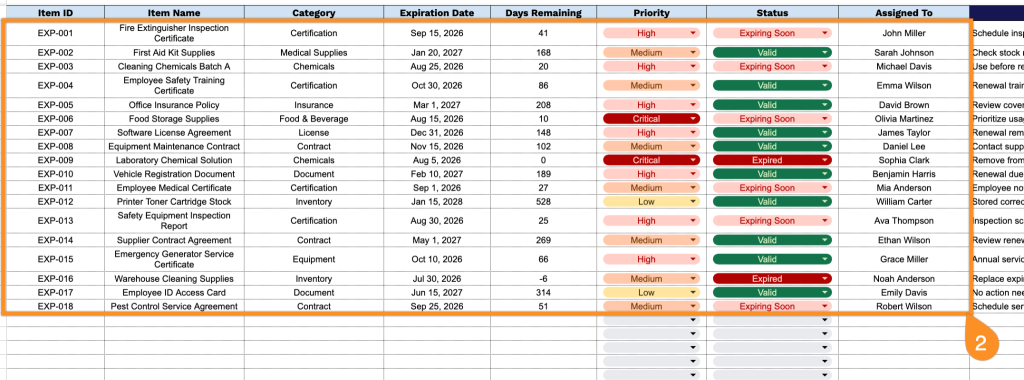Open Low priority dropdown for EXP-012
Image resolution: width=1024 pixels, height=380 pixels.
pos(651,201)
